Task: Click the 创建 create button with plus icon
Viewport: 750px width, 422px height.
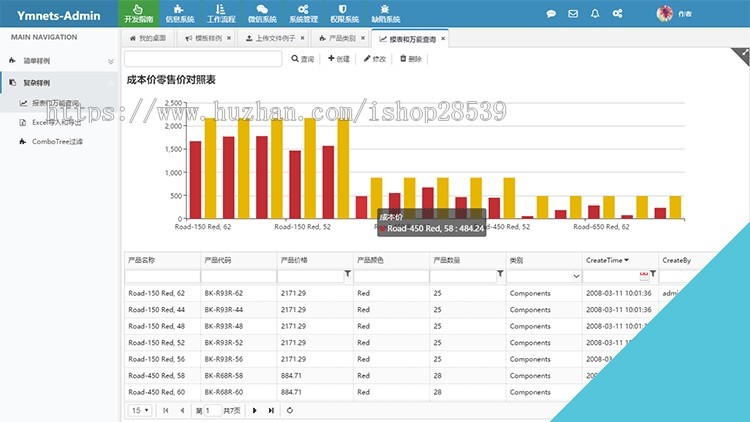Action: [x=339, y=59]
